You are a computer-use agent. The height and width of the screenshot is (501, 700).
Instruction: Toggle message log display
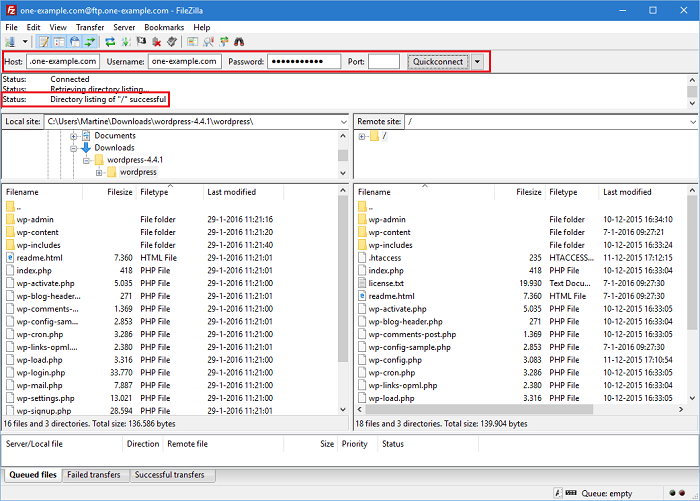[x=43, y=42]
